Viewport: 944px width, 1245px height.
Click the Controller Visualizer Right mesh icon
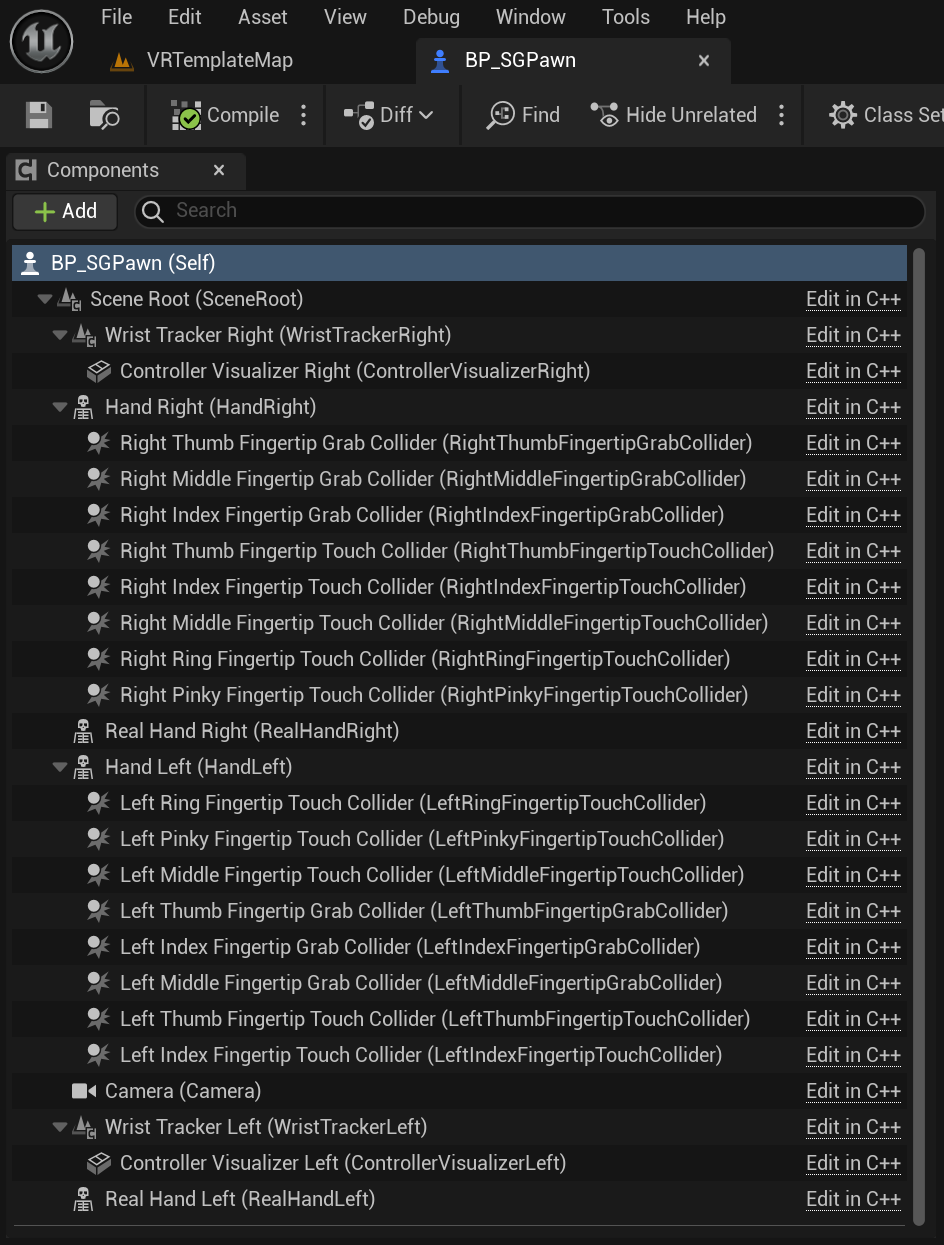coord(98,371)
